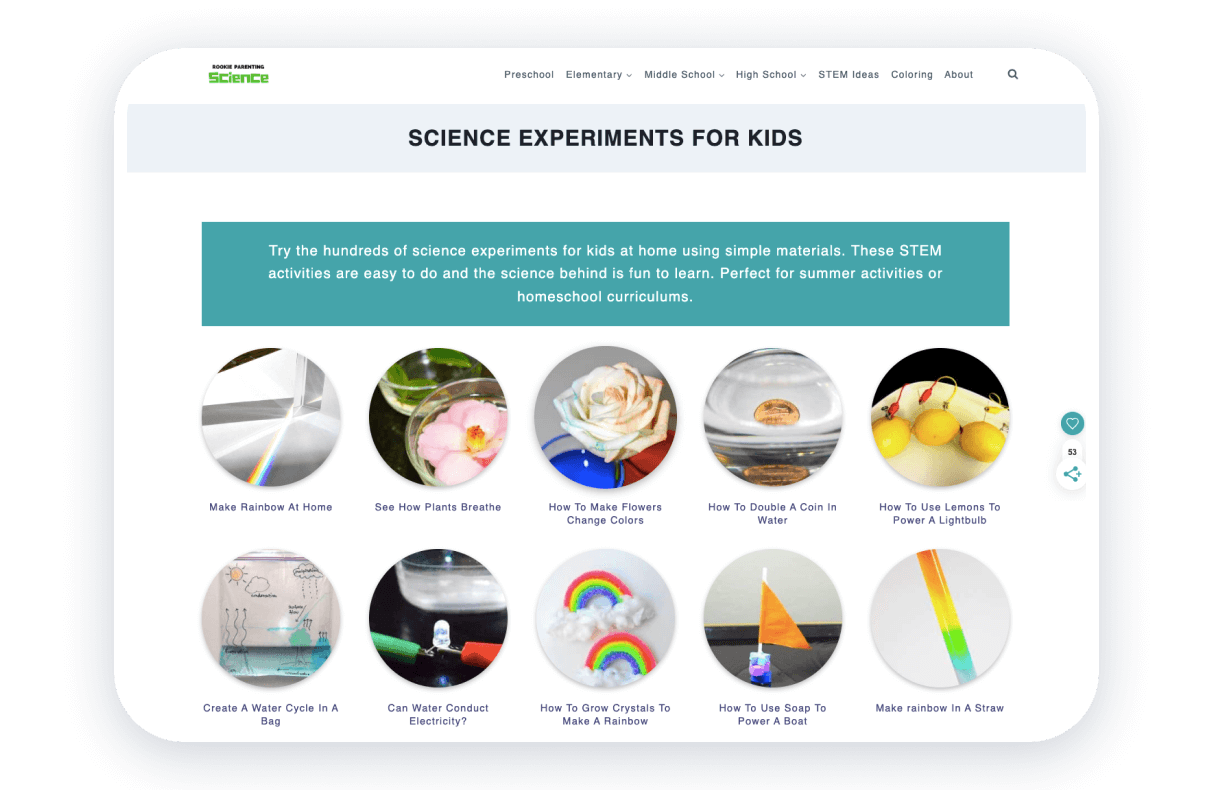This screenshot has height=790, width=1213.
Task: Click the lemons powering a lightbulb image
Action: (939, 417)
